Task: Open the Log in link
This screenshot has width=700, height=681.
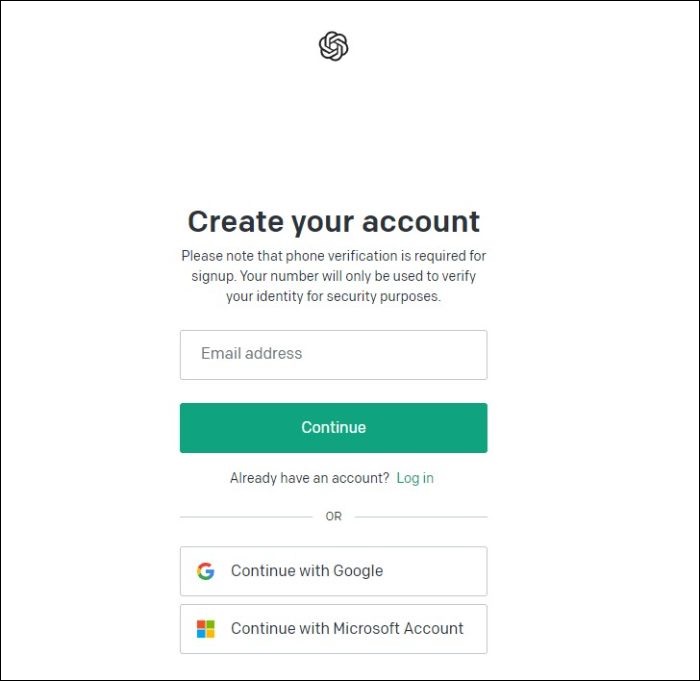Action: pyautogui.click(x=415, y=478)
